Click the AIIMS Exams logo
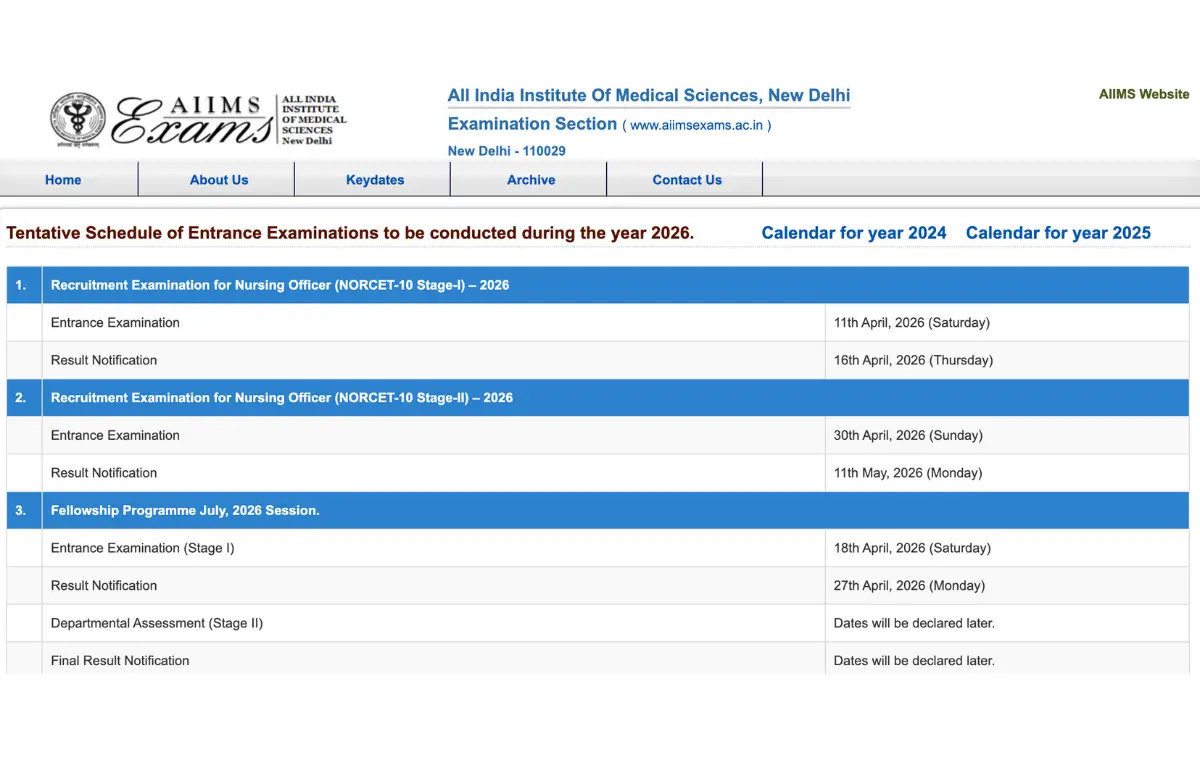Image resolution: width=1200 pixels, height=768 pixels. (198, 120)
